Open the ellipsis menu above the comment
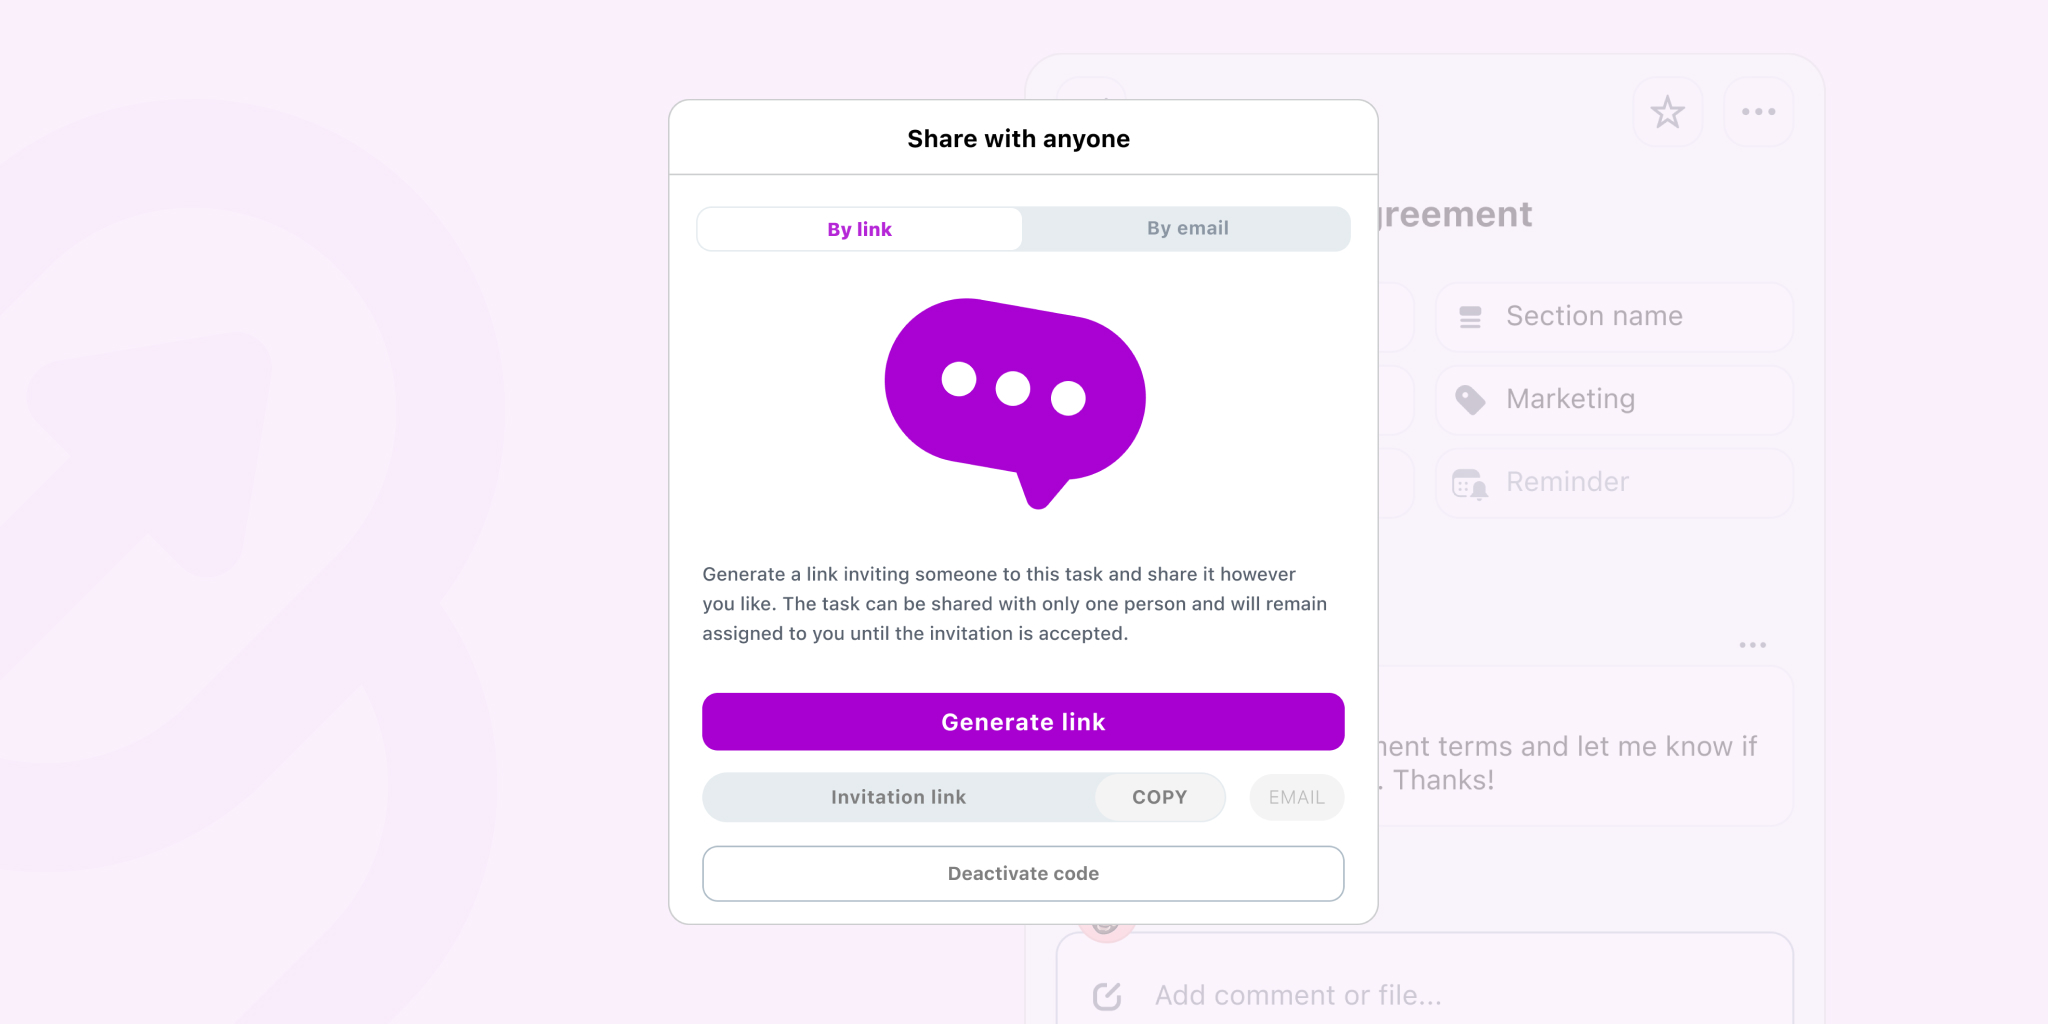 pos(1752,645)
